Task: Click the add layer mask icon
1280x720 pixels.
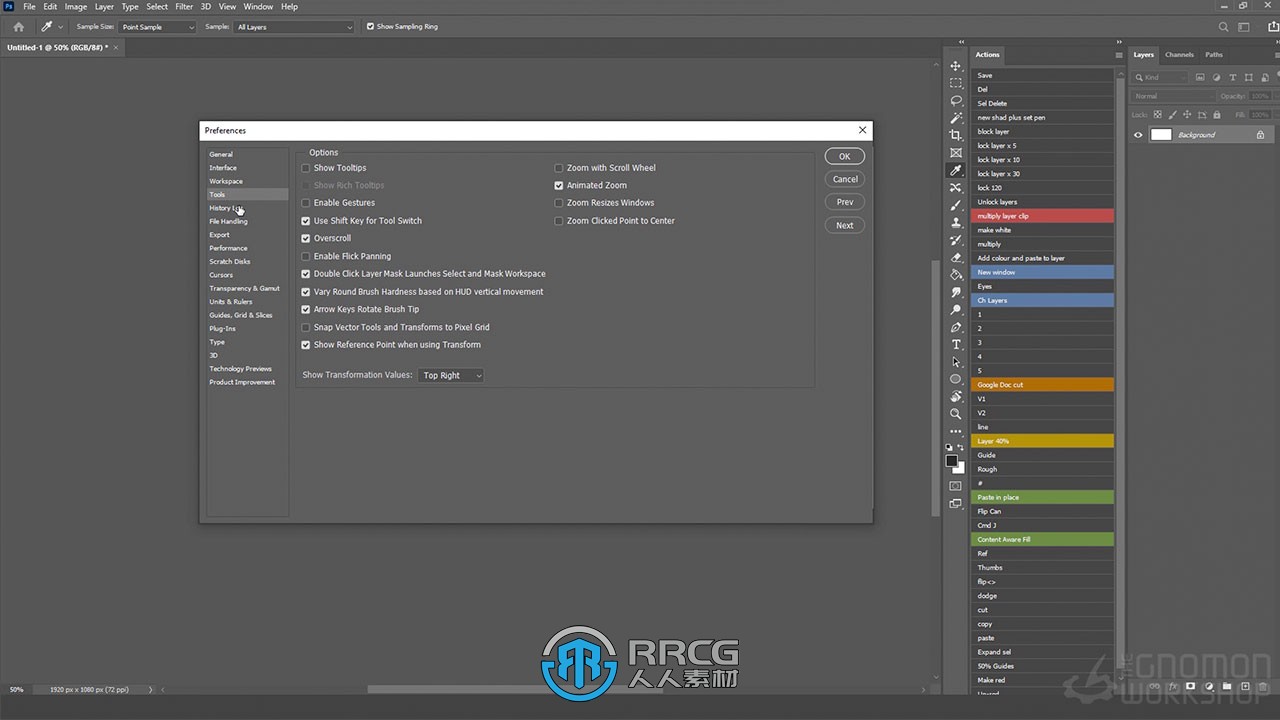Action: tap(1190, 687)
